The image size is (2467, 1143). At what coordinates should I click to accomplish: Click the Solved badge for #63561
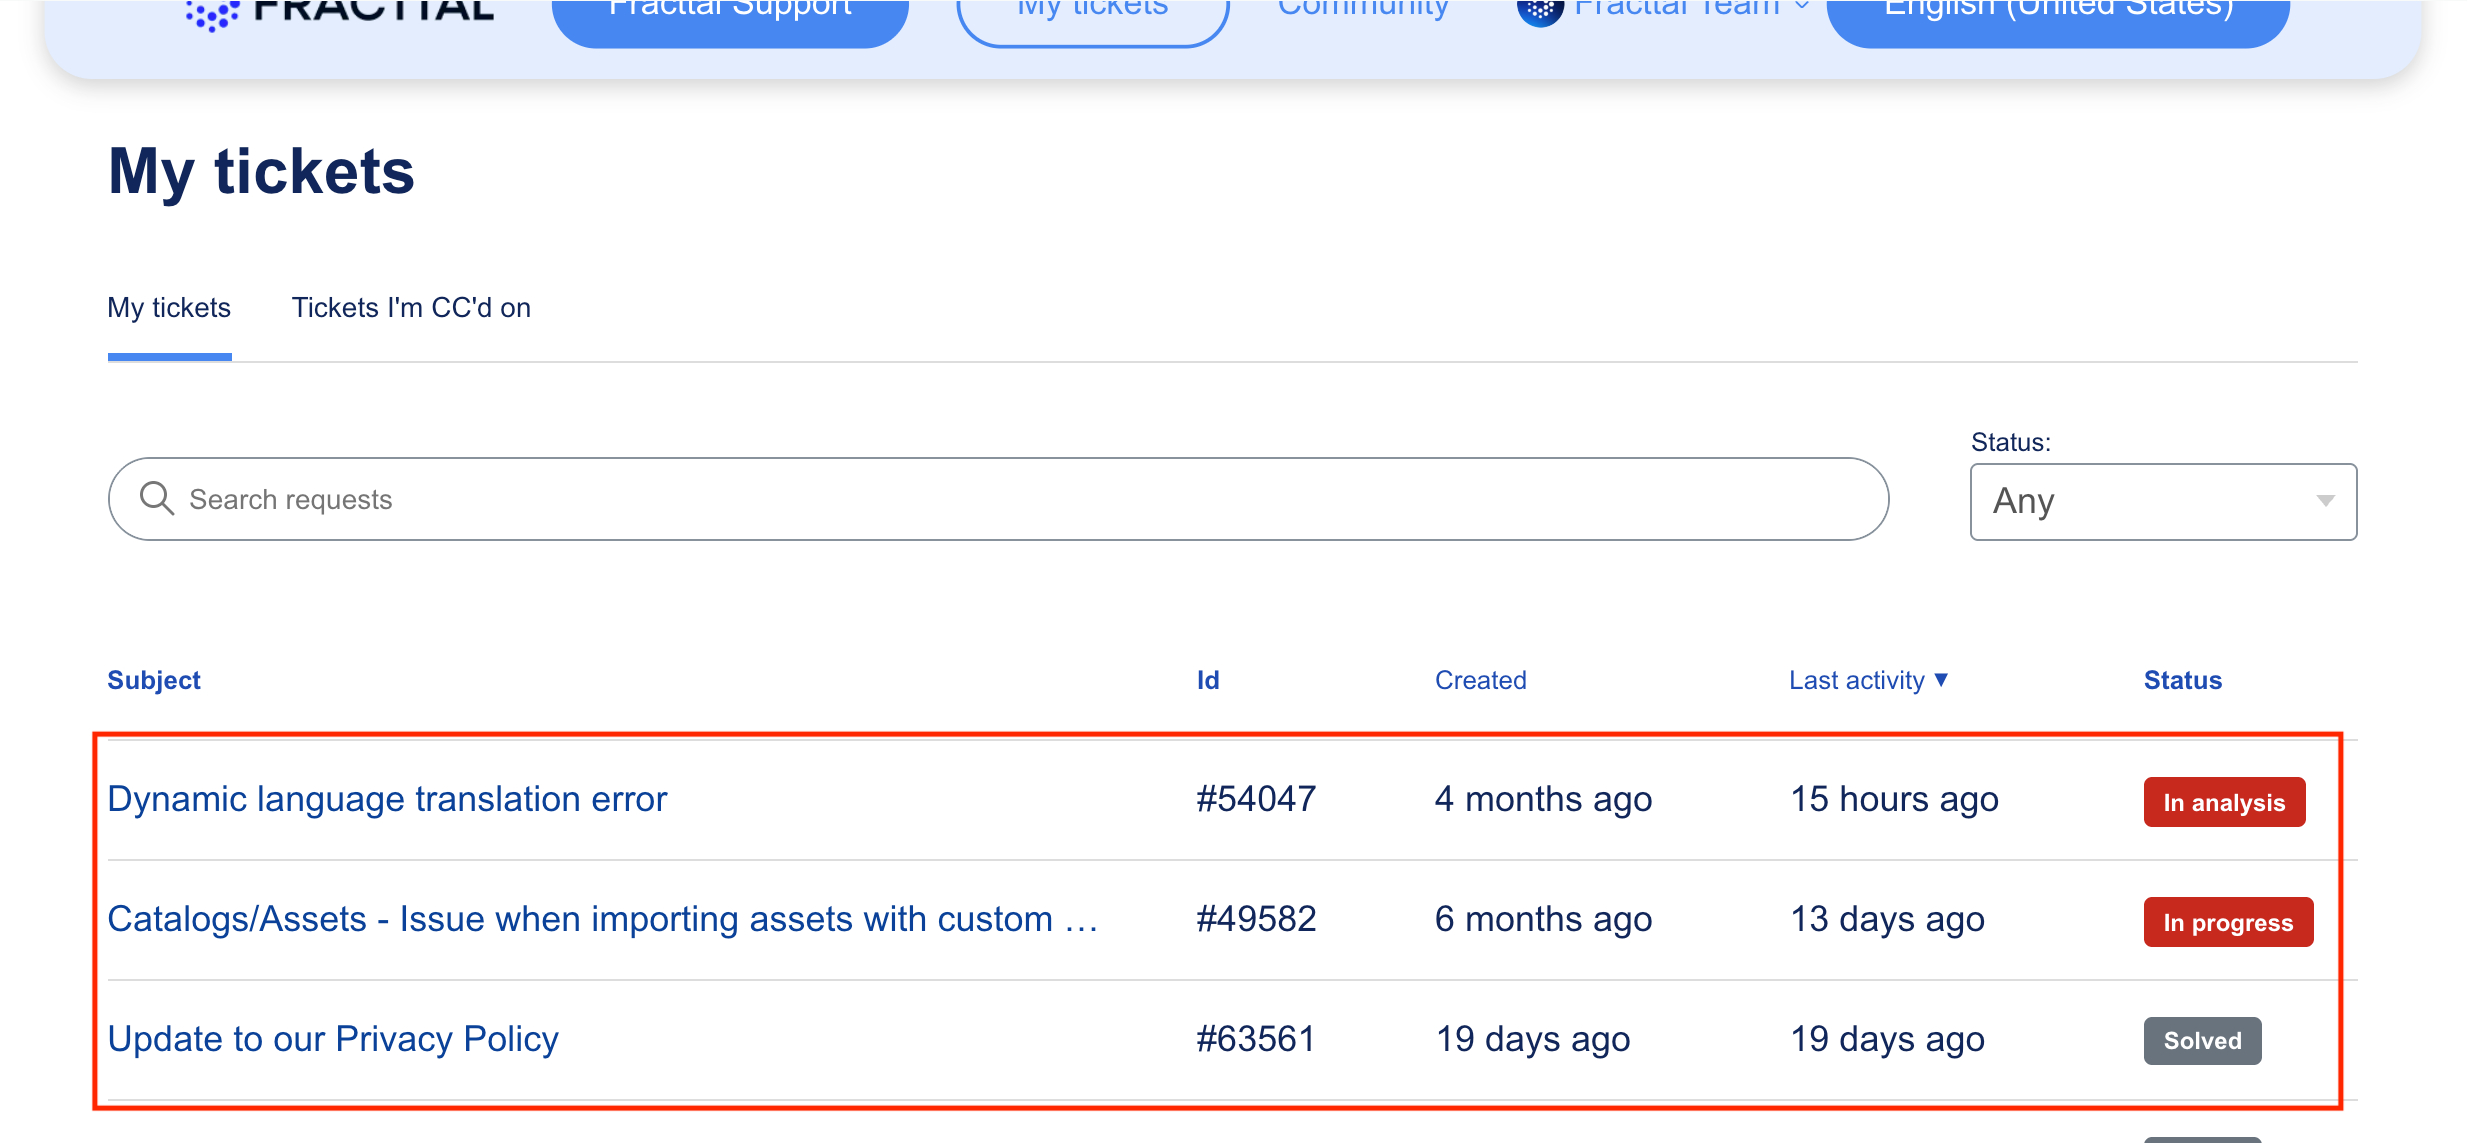click(2202, 1040)
